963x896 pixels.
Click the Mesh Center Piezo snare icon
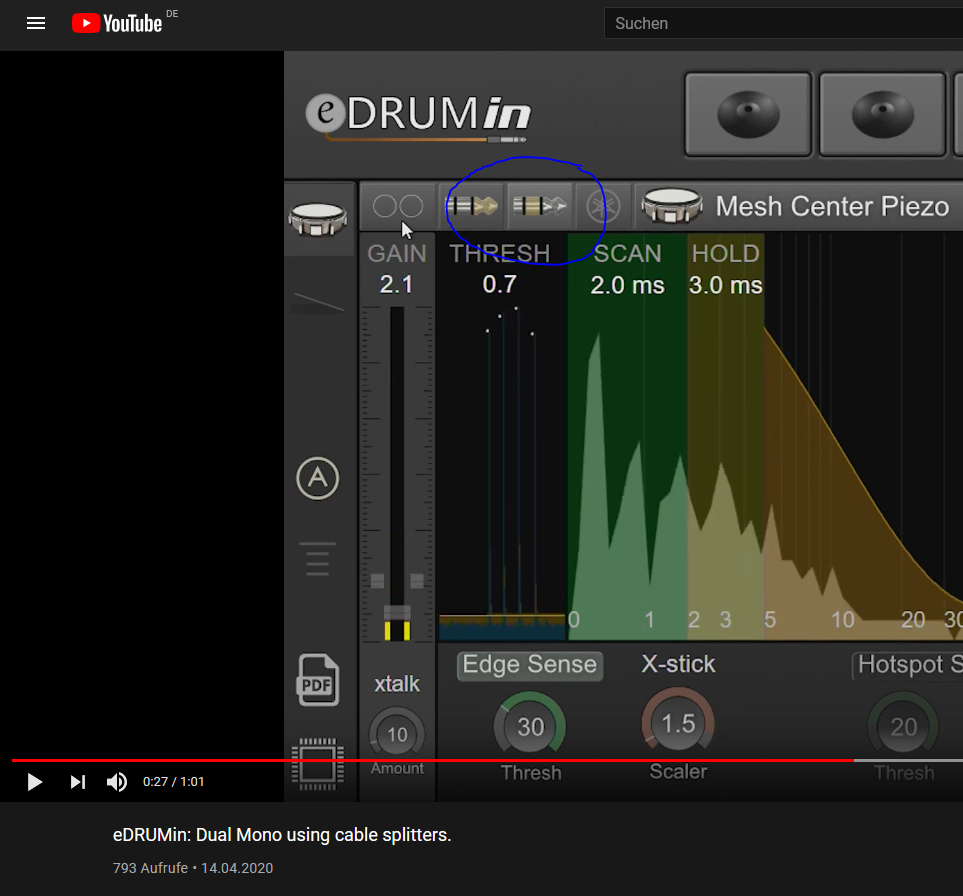pyautogui.click(x=671, y=206)
